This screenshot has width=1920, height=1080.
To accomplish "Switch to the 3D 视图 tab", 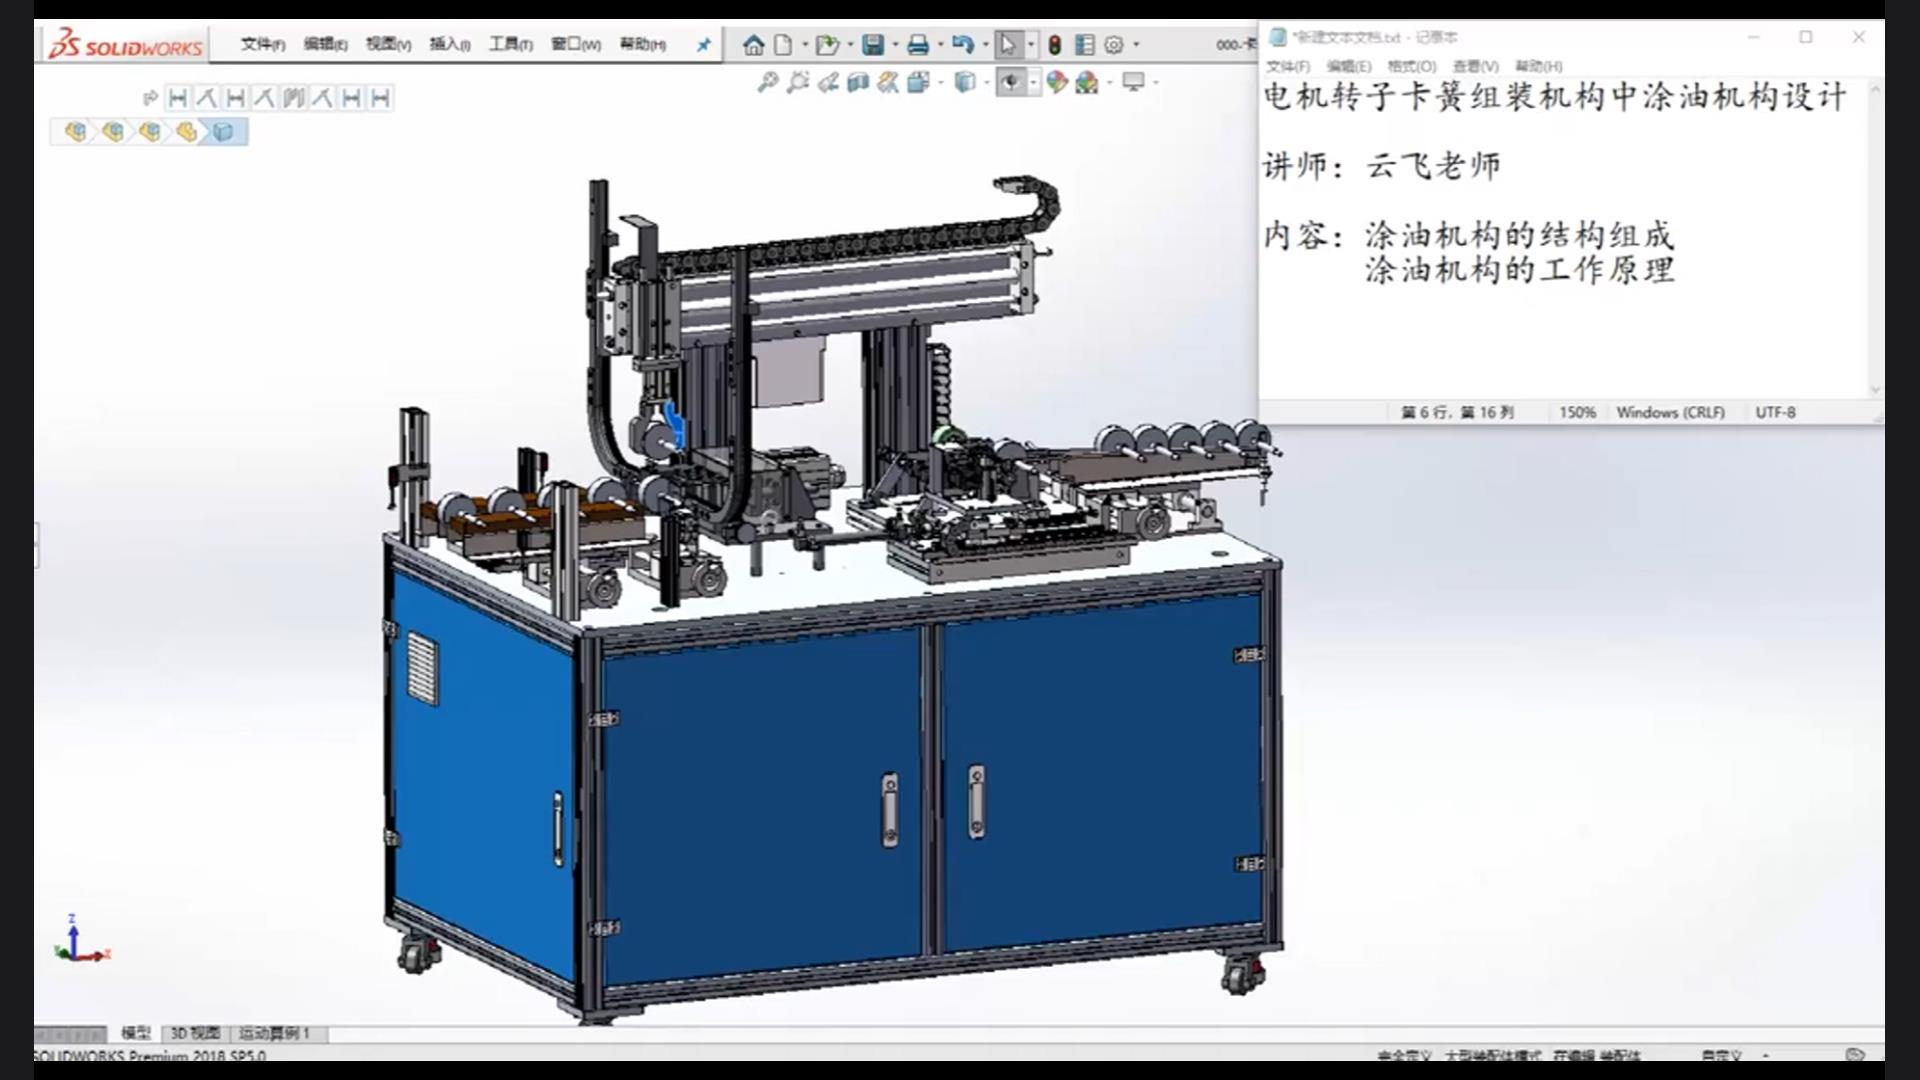I will (195, 1033).
